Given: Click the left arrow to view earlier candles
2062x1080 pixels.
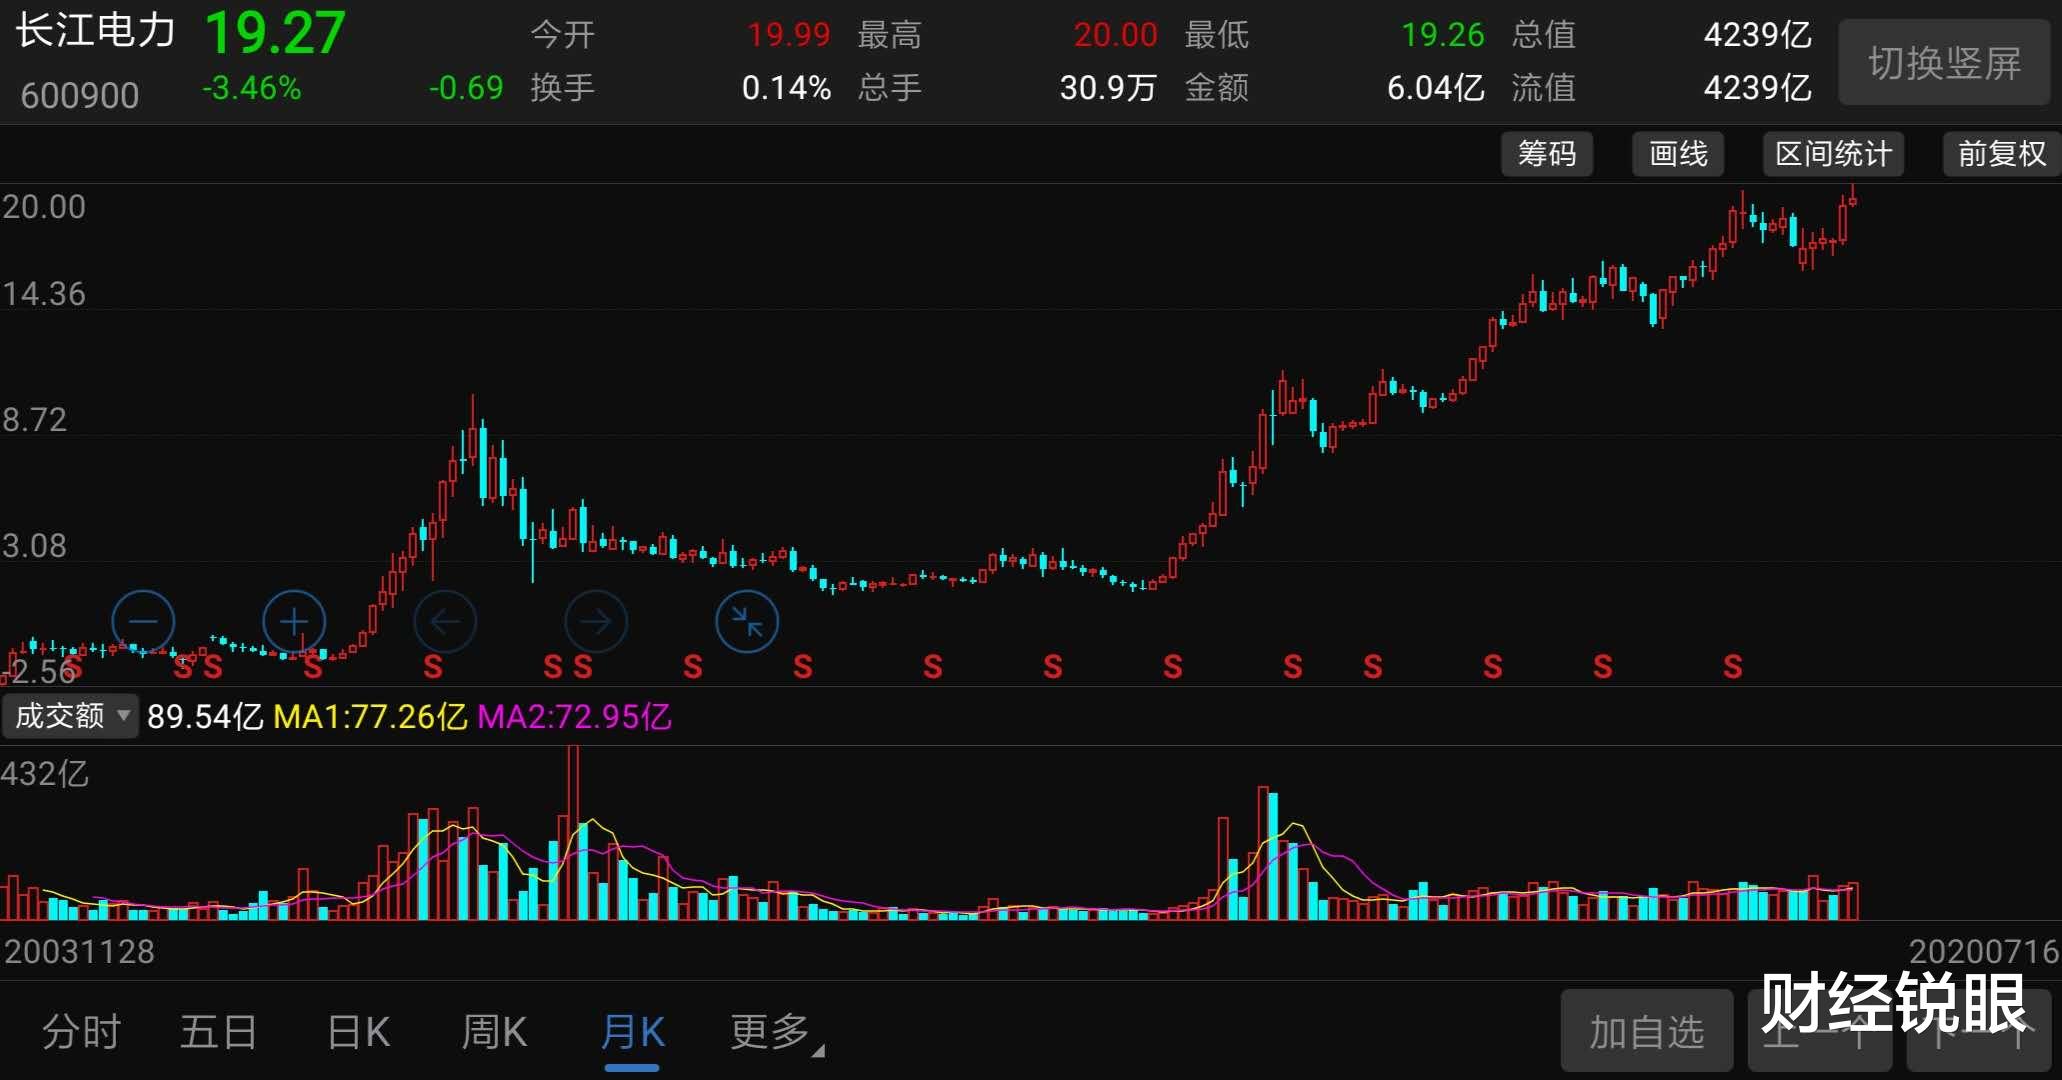Looking at the screenshot, I should 445,621.
